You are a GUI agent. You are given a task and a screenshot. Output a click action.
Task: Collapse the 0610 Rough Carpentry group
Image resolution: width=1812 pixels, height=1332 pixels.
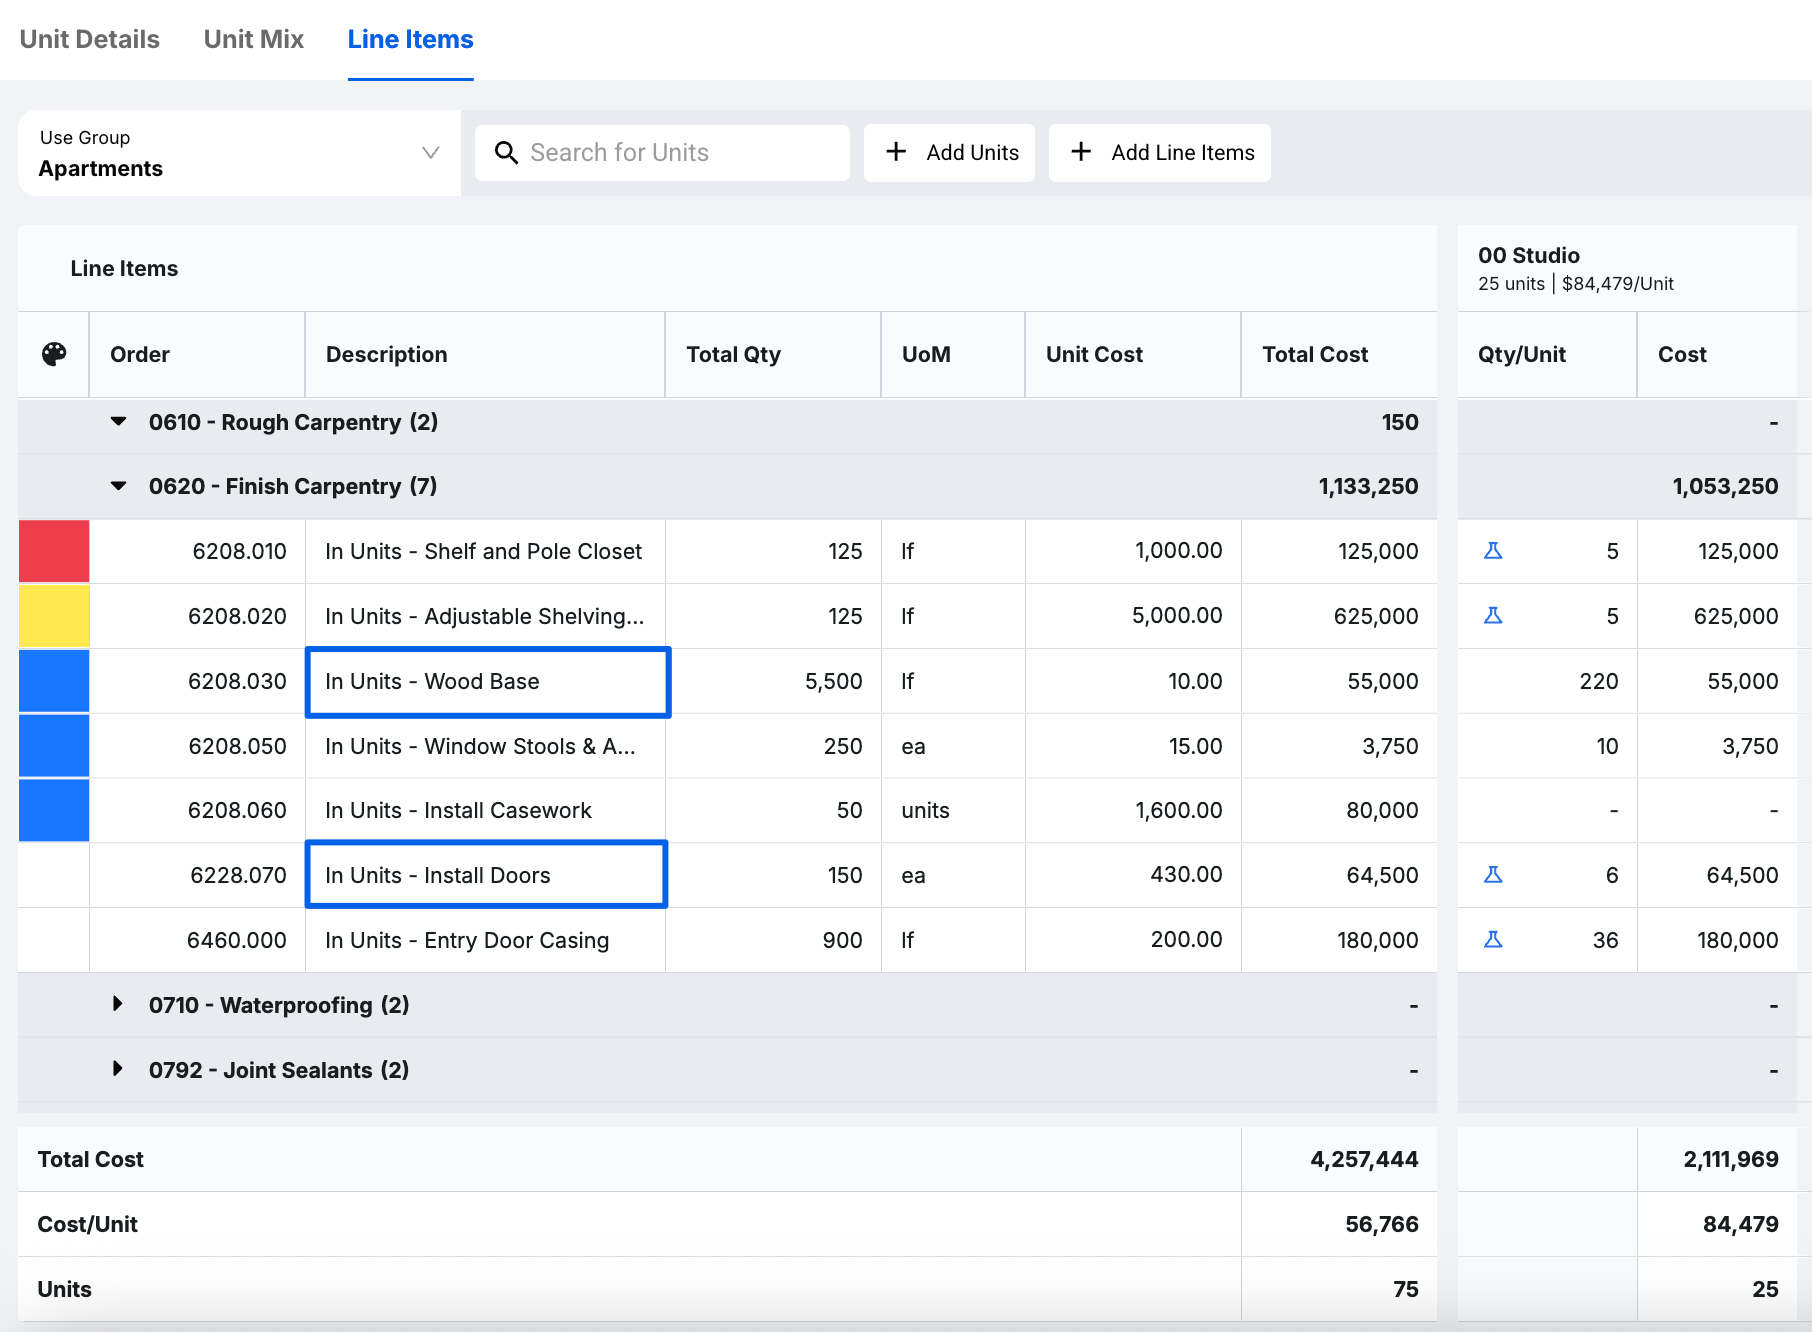tap(119, 422)
